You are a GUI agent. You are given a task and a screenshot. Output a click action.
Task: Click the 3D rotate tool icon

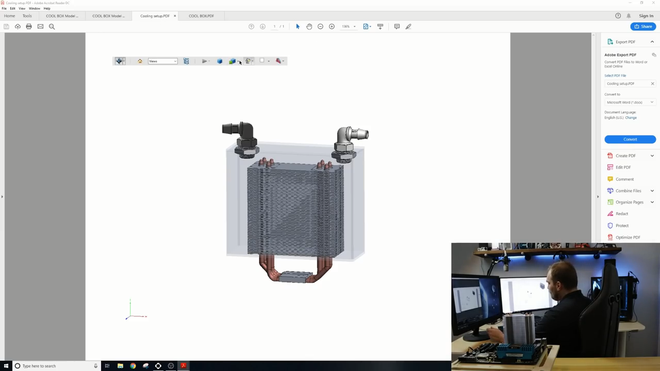coord(120,61)
